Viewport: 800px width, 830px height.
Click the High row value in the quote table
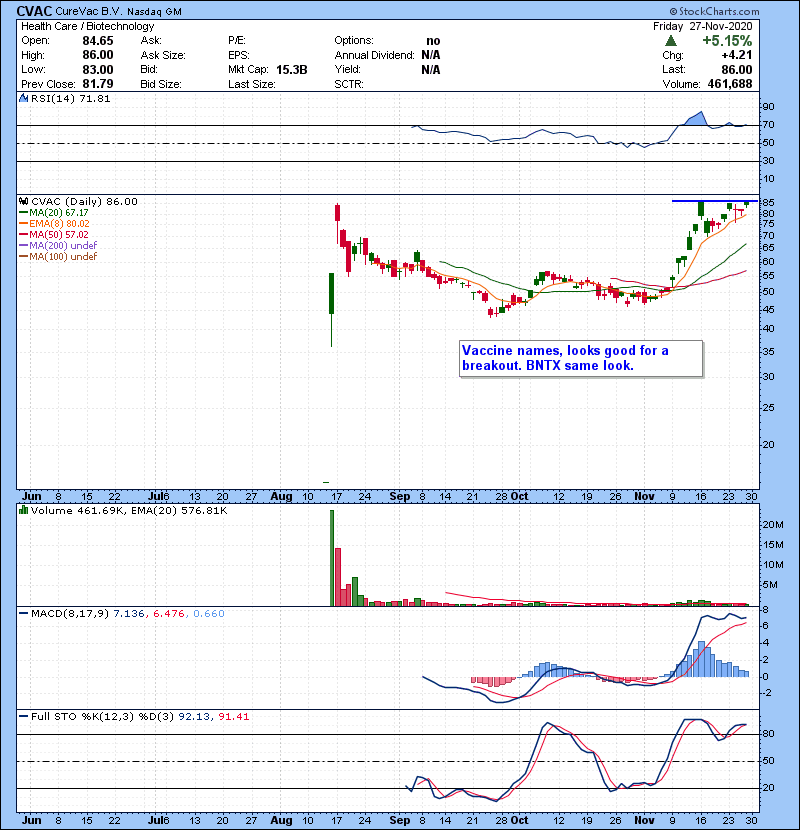coord(98,55)
